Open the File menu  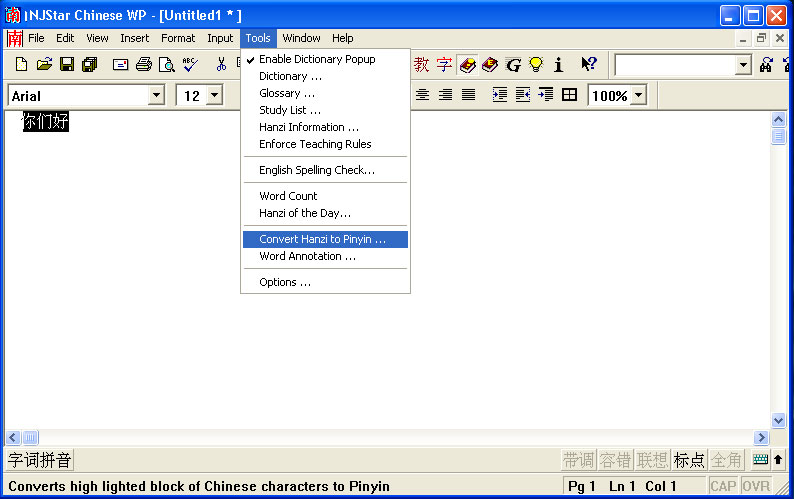36,38
